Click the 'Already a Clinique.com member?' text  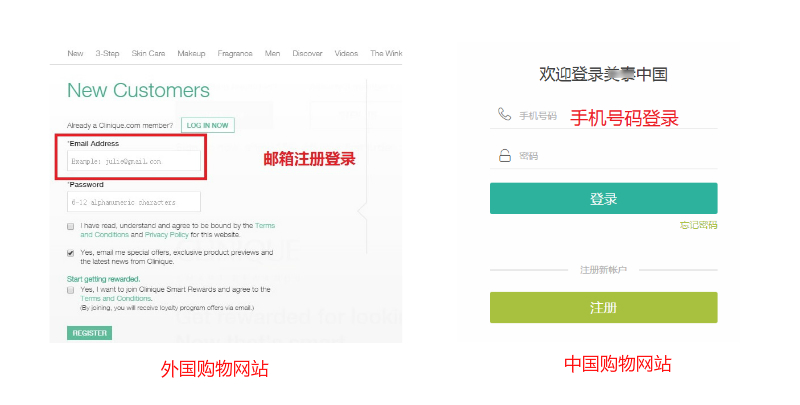tap(120, 125)
